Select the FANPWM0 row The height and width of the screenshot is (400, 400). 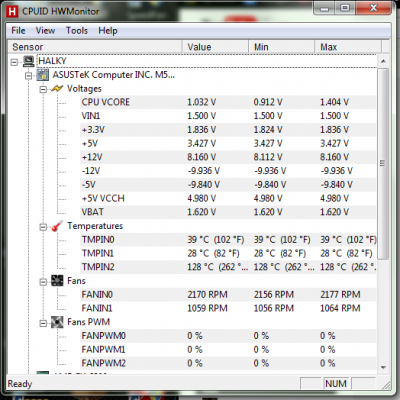[x=228, y=336]
